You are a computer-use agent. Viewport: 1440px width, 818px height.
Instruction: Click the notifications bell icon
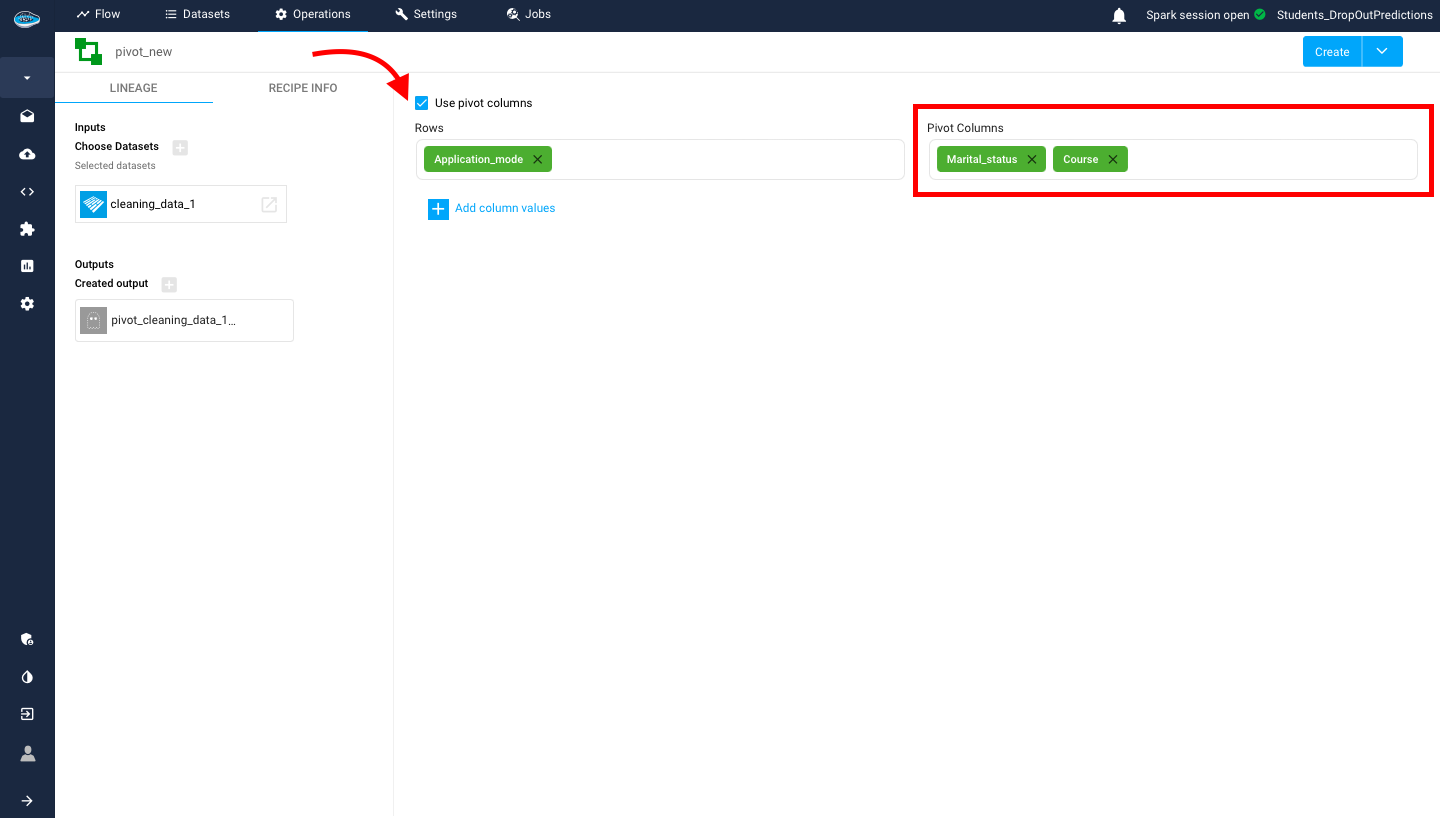point(1119,15)
